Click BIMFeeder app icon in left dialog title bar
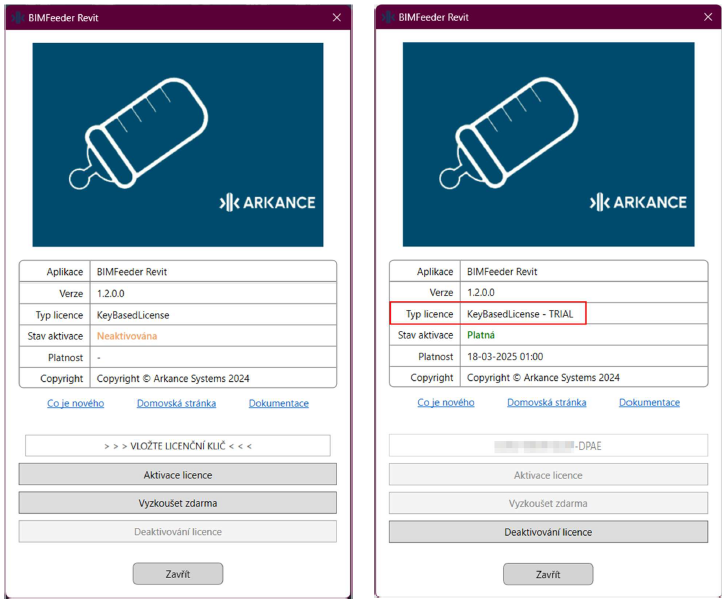This screenshot has height=604, width=726. [17, 17]
